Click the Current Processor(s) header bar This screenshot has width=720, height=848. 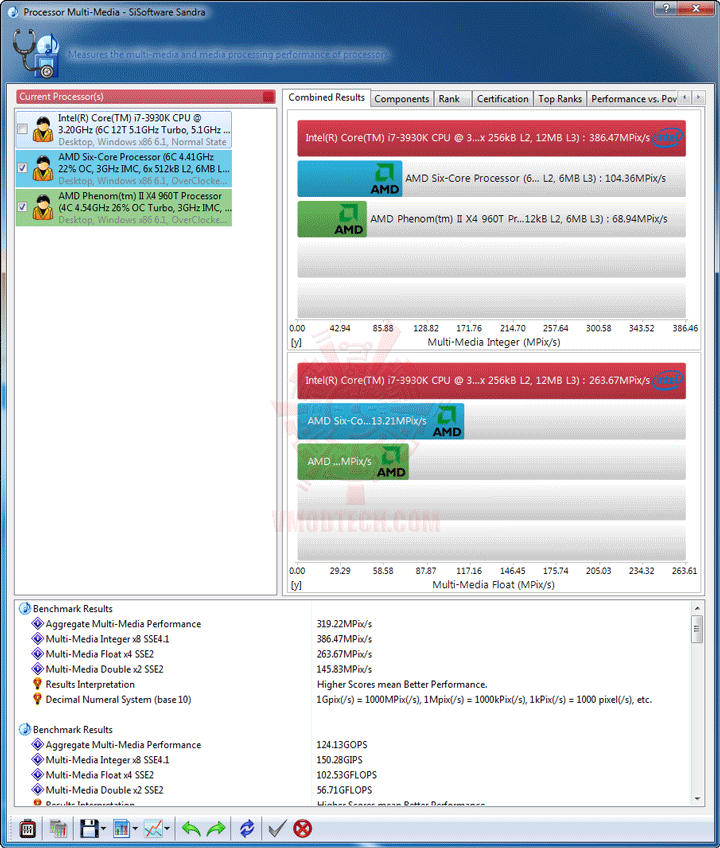pos(146,97)
